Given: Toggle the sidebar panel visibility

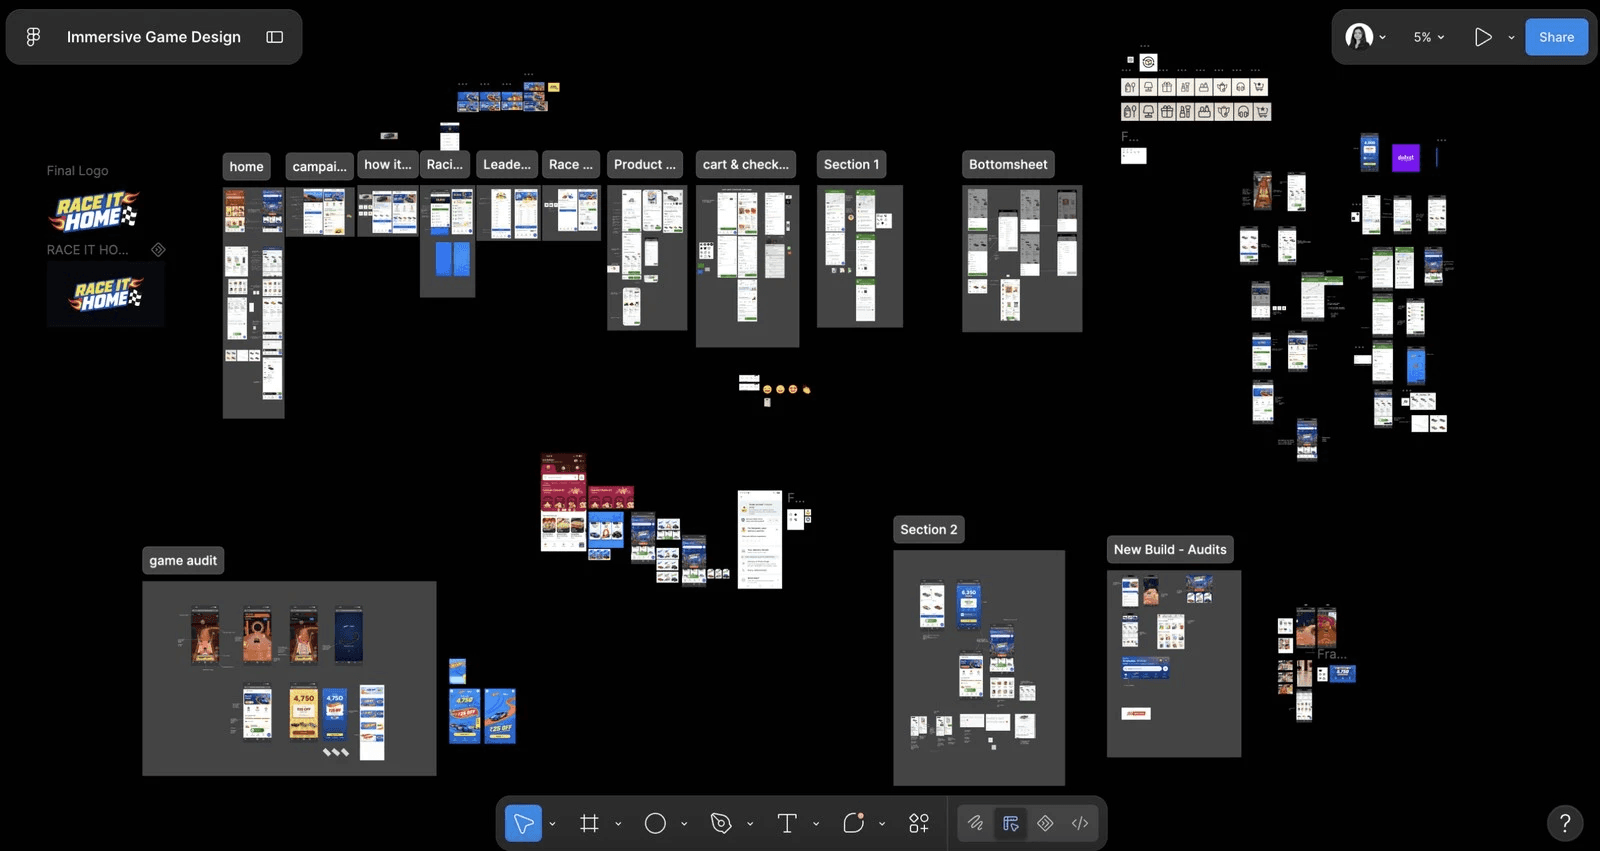Looking at the screenshot, I should [275, 37].
